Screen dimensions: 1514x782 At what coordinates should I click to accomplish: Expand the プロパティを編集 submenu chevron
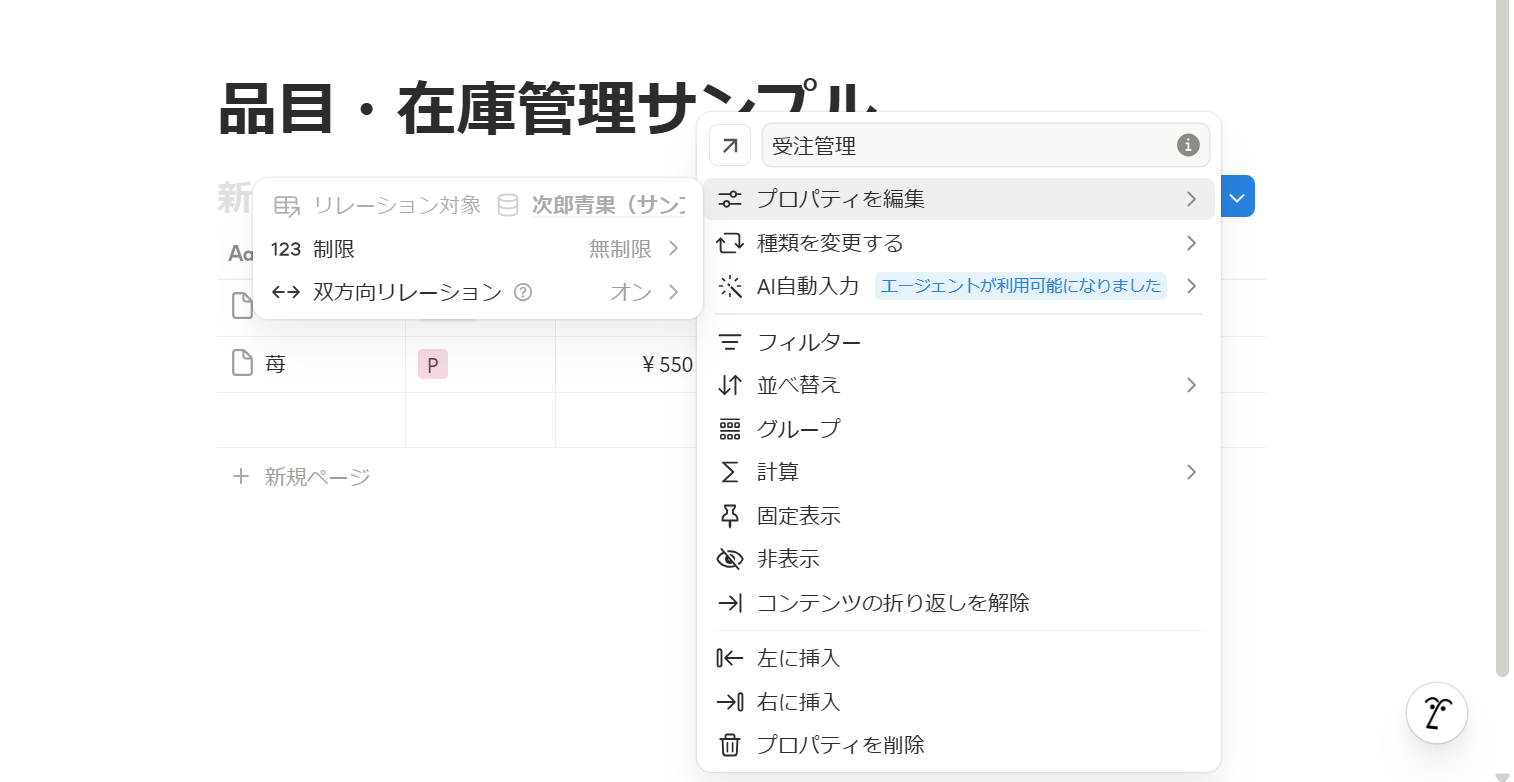[x=1191, y=199]
